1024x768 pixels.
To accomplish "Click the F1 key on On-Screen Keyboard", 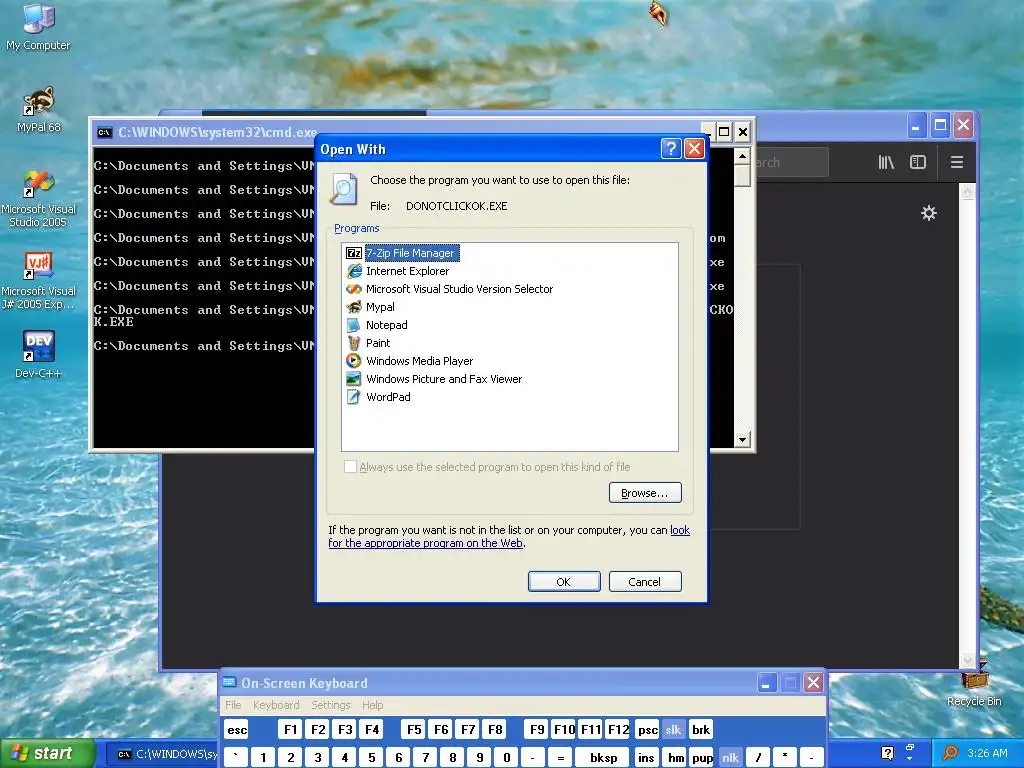I will click(291, 729).
